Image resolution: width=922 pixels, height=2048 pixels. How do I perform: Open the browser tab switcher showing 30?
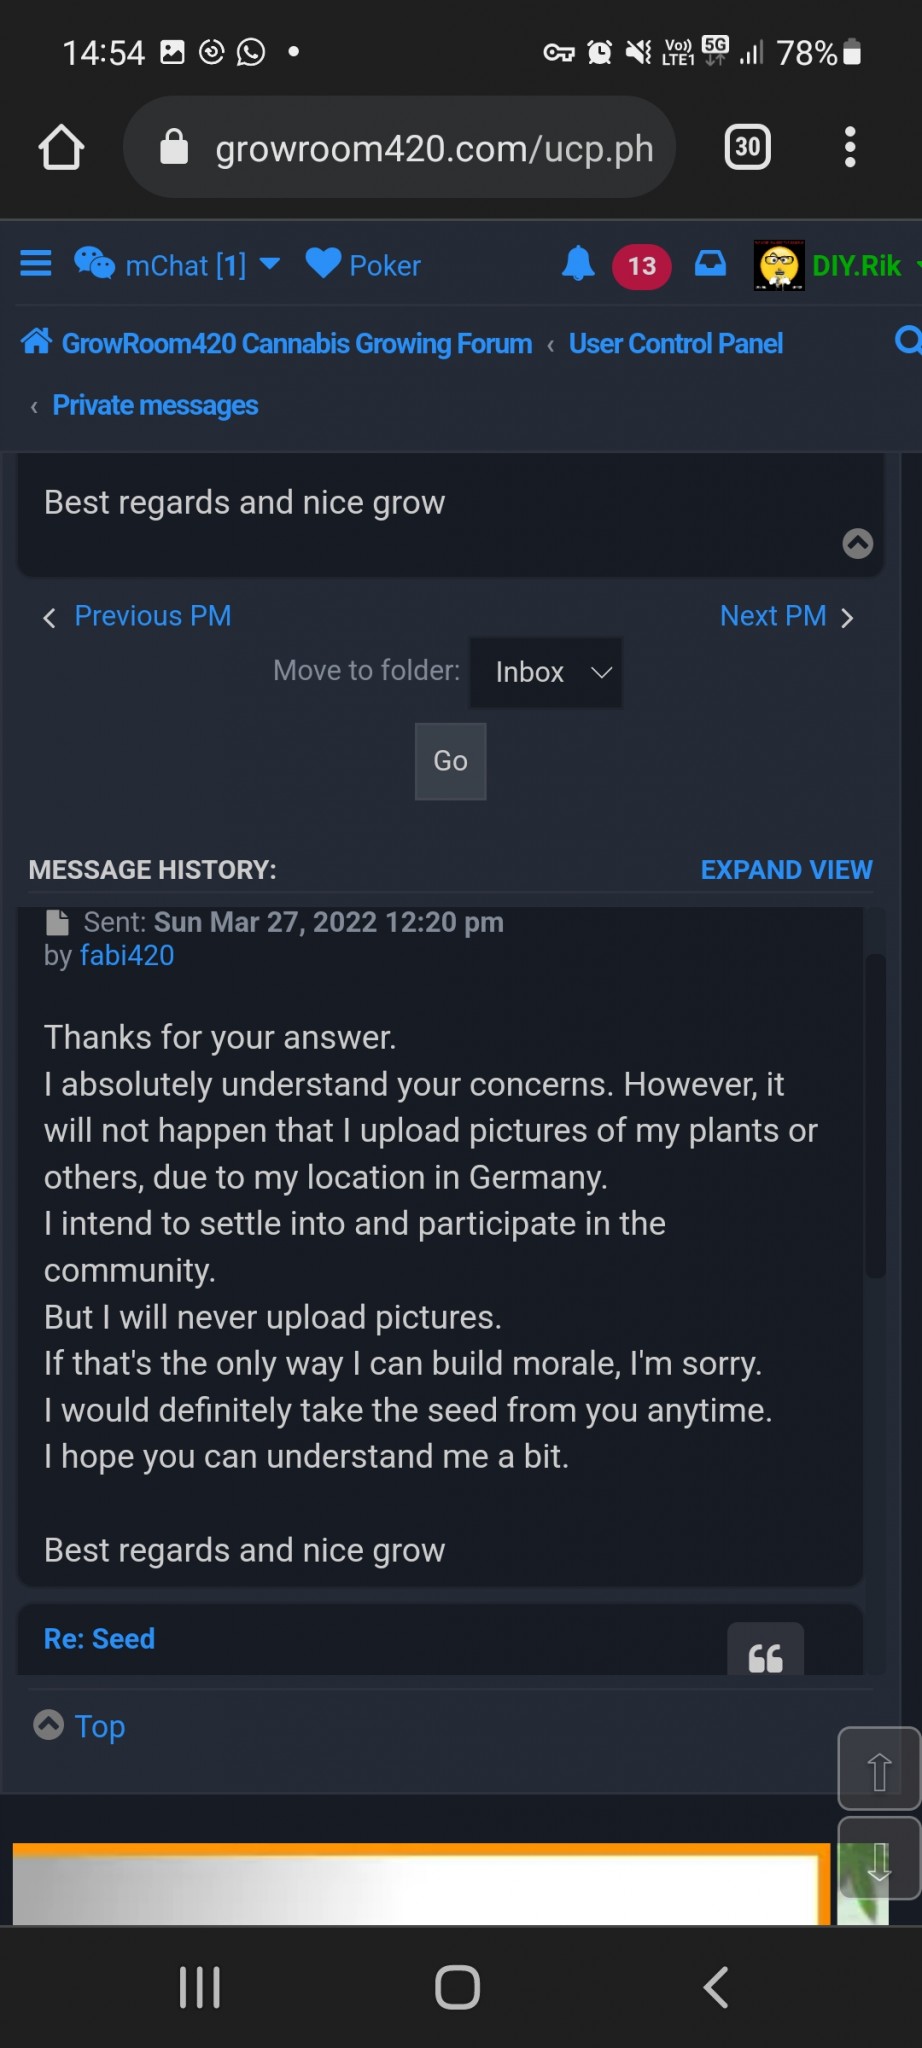point(747,148)
